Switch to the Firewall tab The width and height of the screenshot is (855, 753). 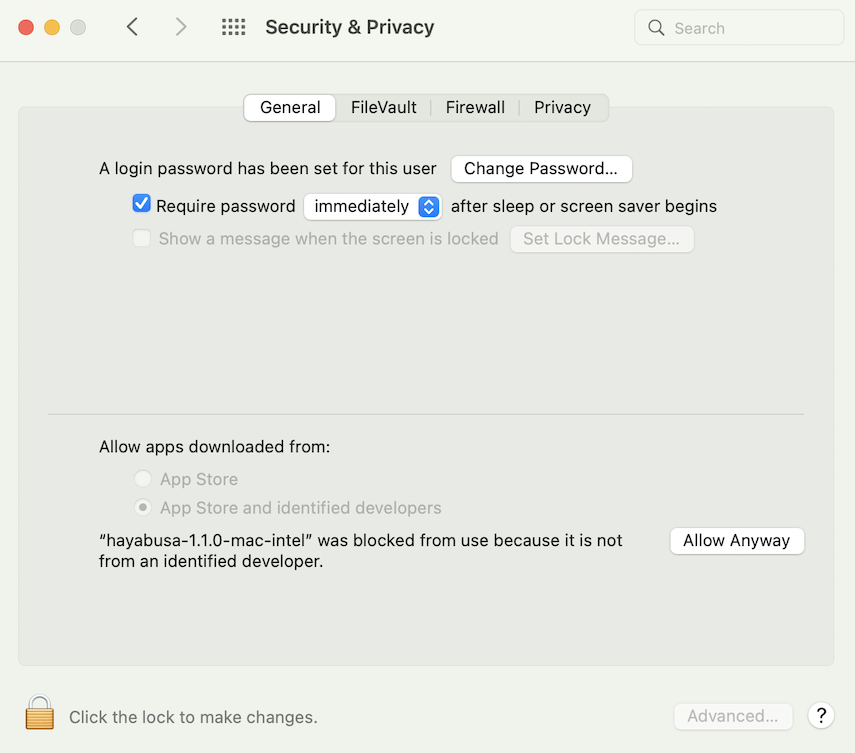point(475,107)
